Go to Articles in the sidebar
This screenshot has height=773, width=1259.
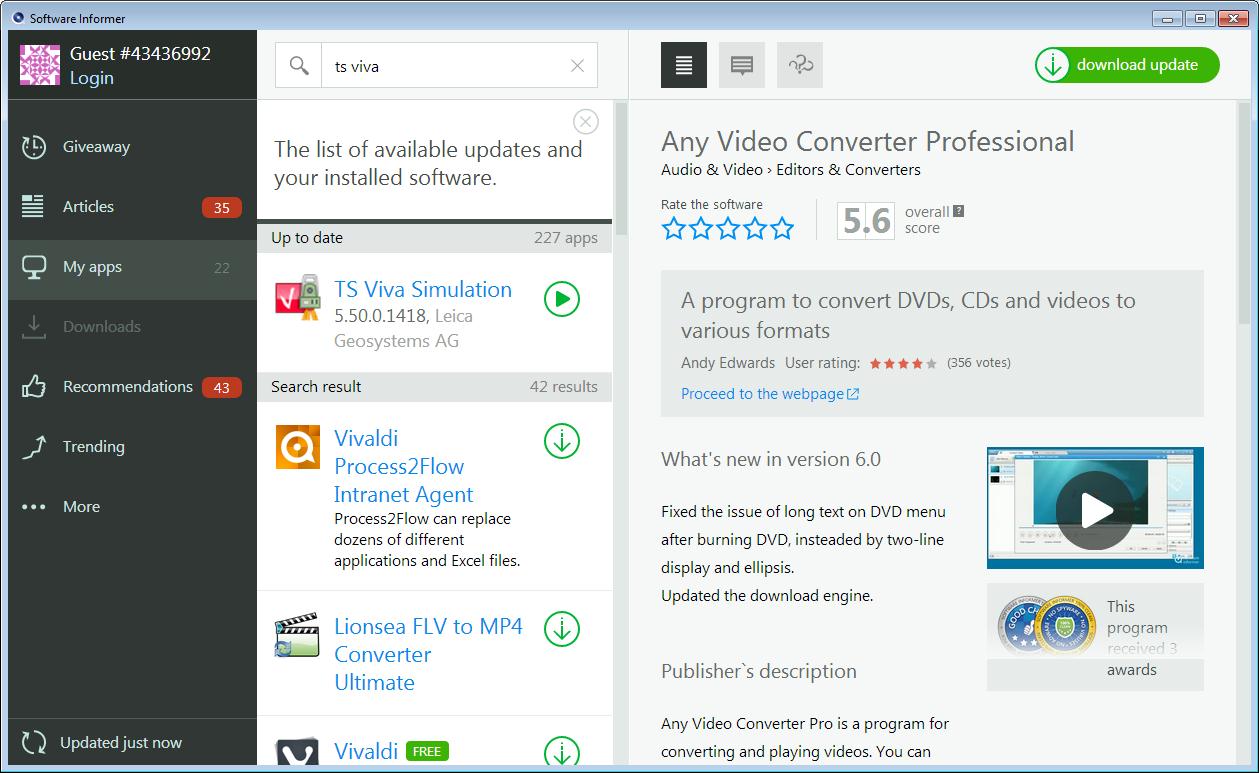(x=88, y=207)
